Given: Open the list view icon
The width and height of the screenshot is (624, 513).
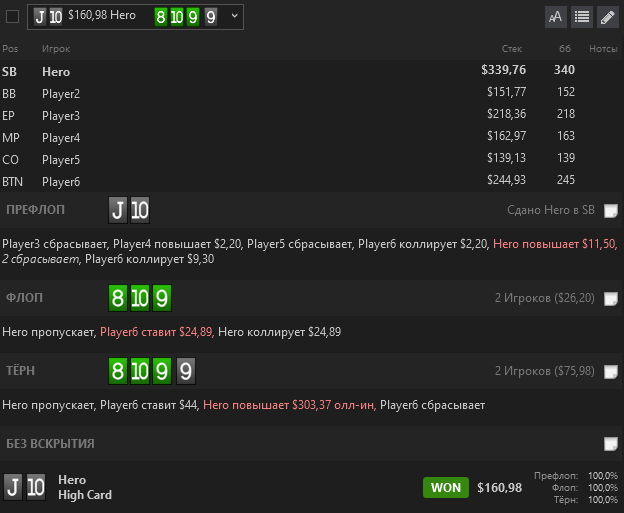Looking at the screenshot, I should pos(582,17).
